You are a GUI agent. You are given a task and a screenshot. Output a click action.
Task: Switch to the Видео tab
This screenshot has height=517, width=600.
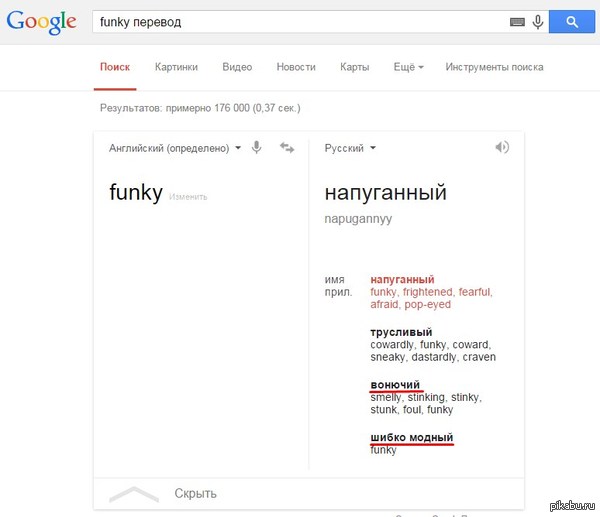pos(237,67)
